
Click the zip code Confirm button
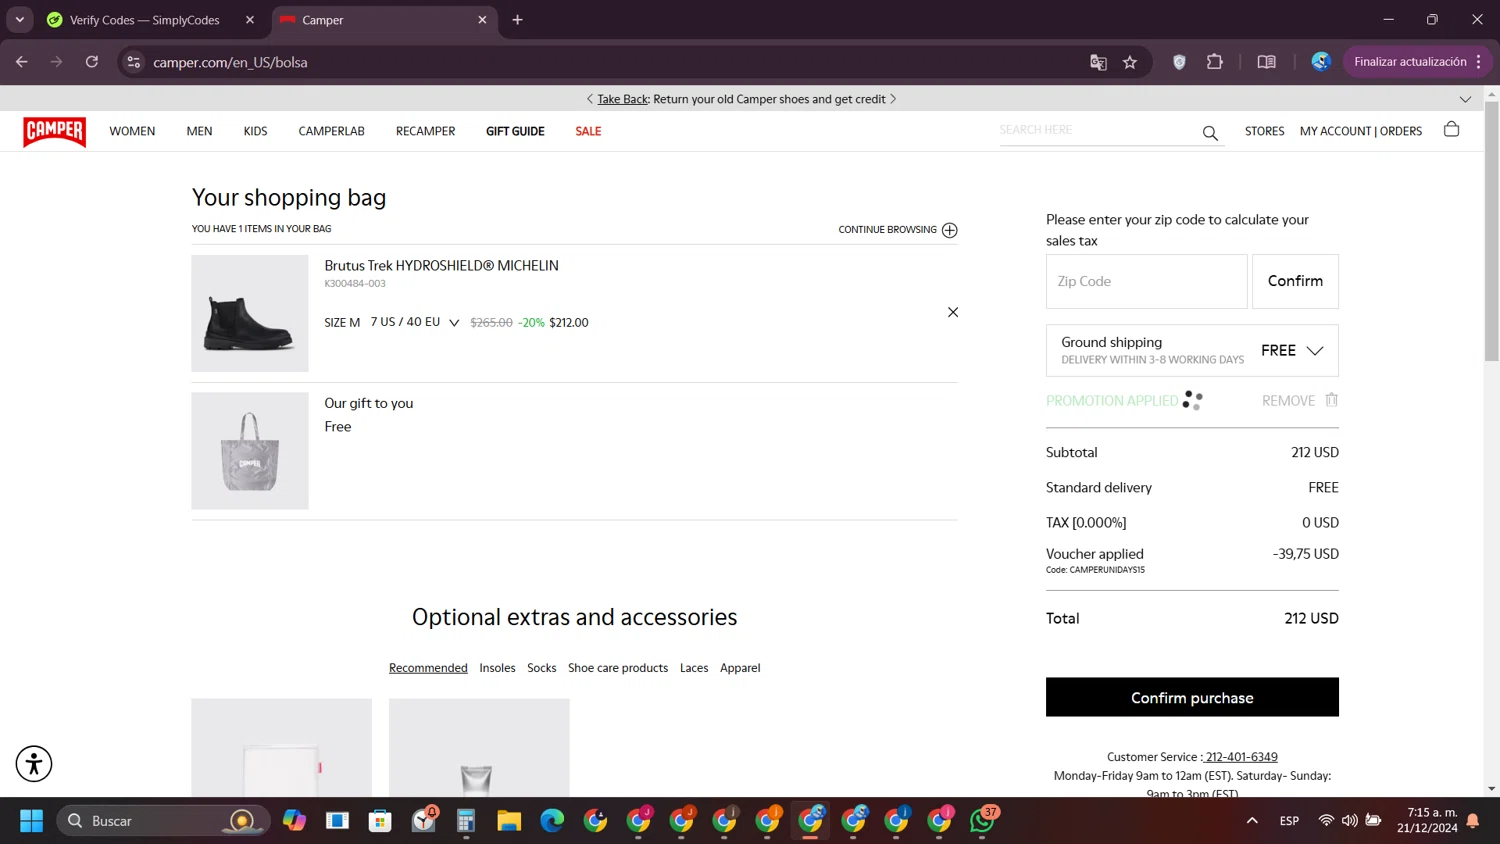pos(1295,281)
